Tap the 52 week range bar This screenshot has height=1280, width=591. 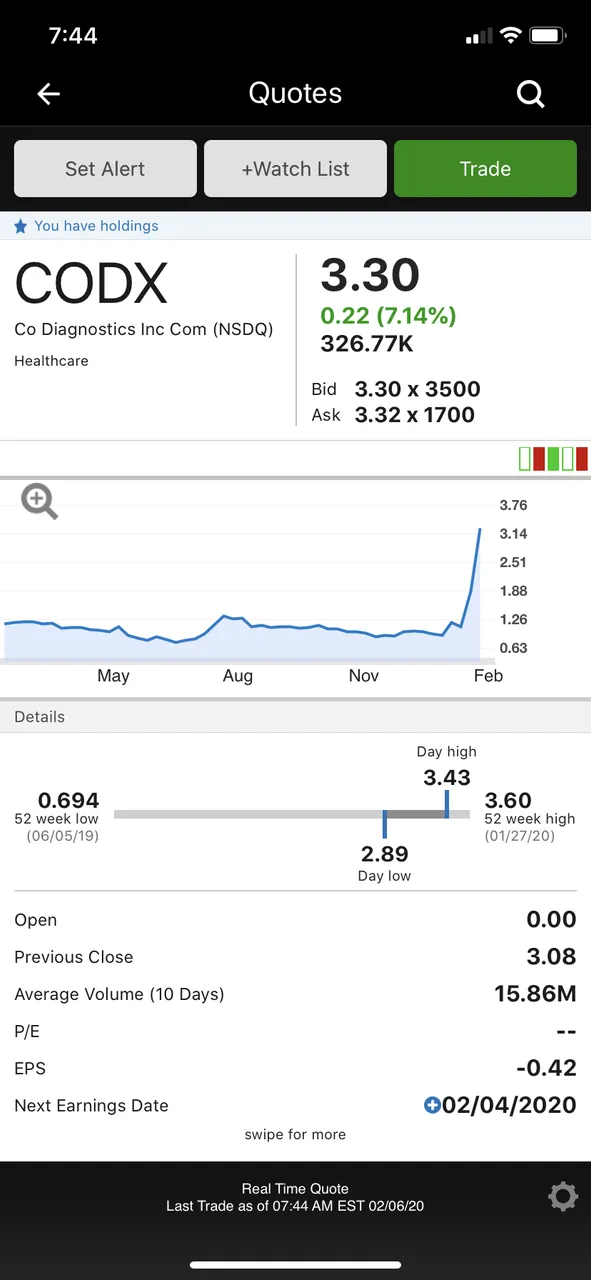[x=292, y=815]
